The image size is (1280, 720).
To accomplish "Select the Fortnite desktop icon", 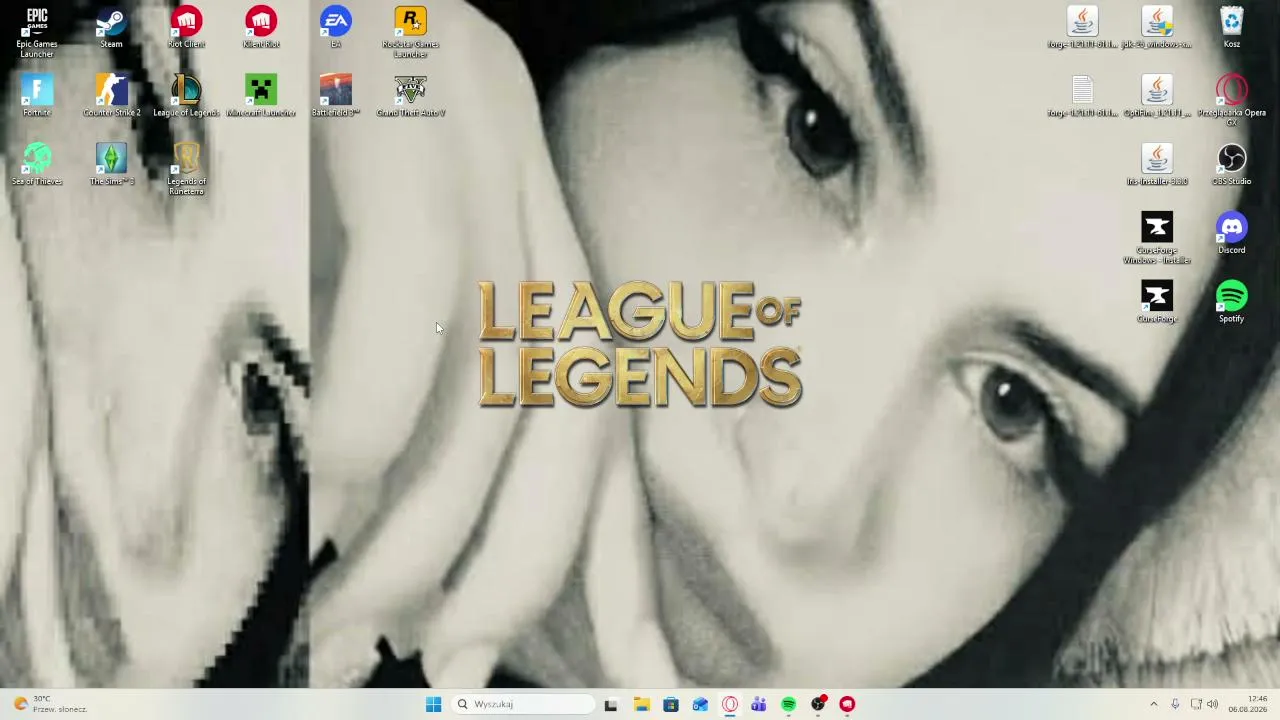I will pos(37,96).
